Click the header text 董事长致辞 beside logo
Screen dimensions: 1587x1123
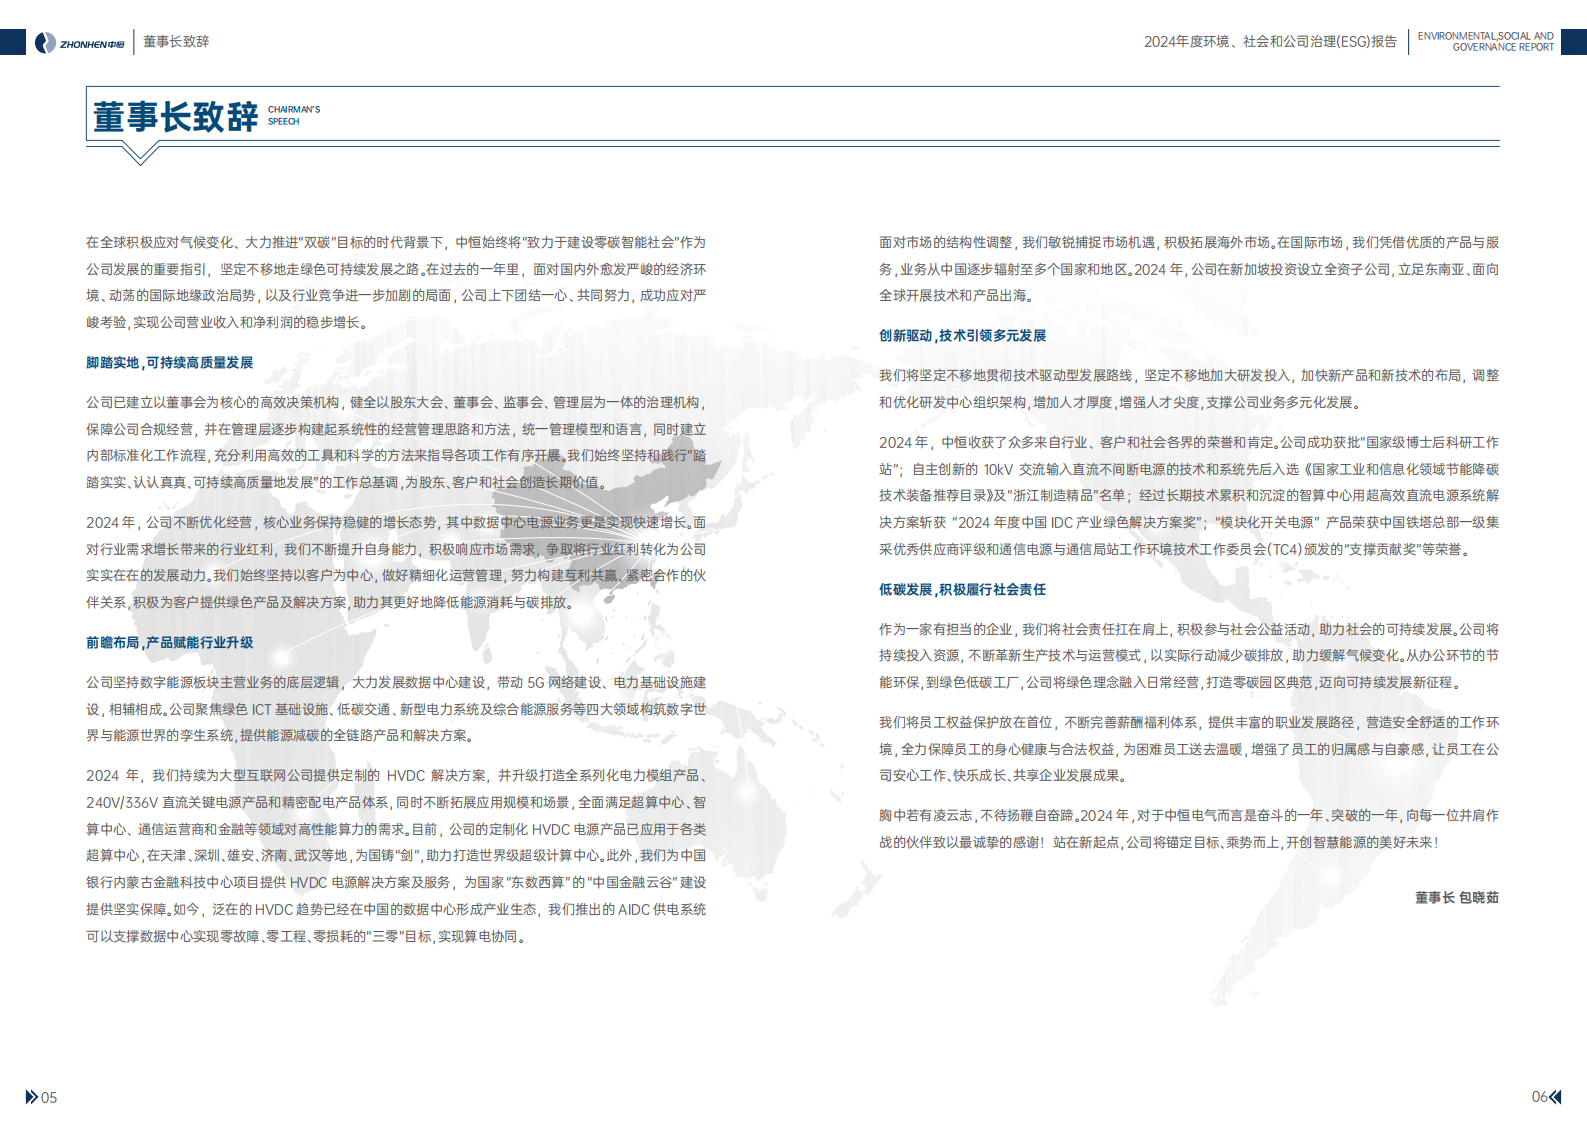(x=176, y=42)
